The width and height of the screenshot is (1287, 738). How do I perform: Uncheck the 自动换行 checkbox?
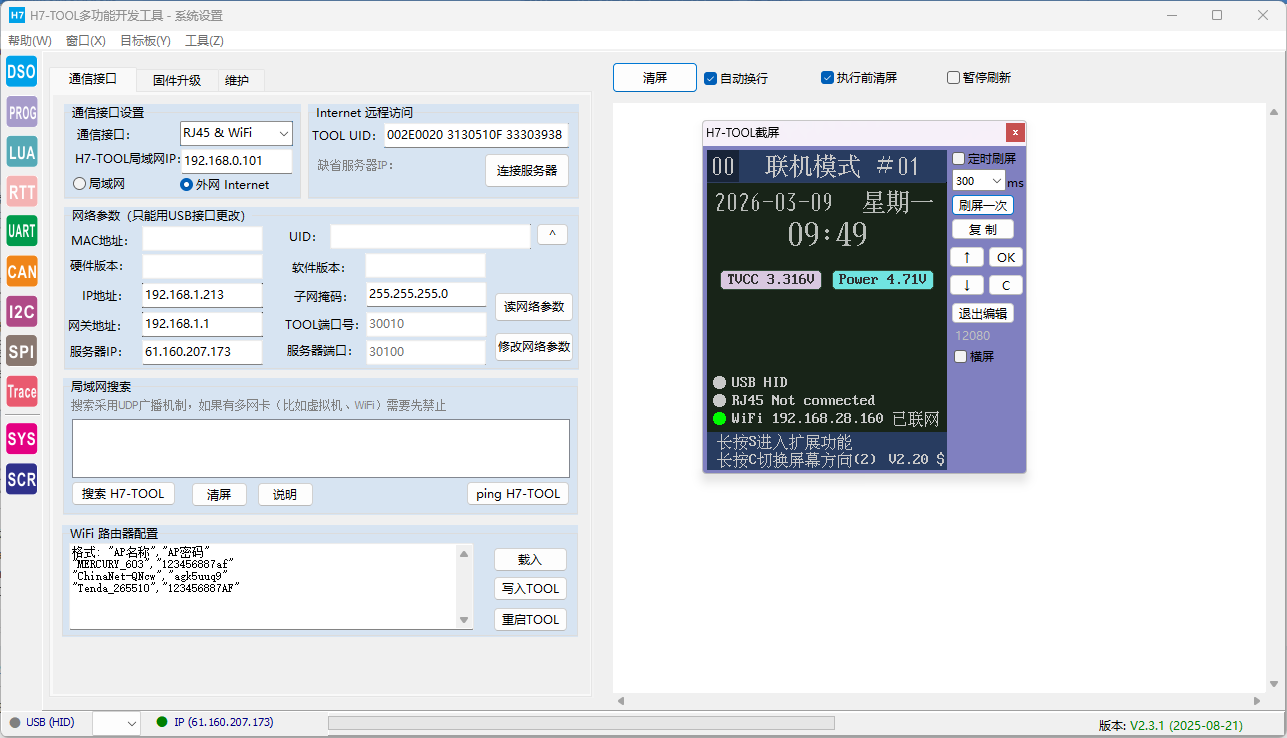711,78
